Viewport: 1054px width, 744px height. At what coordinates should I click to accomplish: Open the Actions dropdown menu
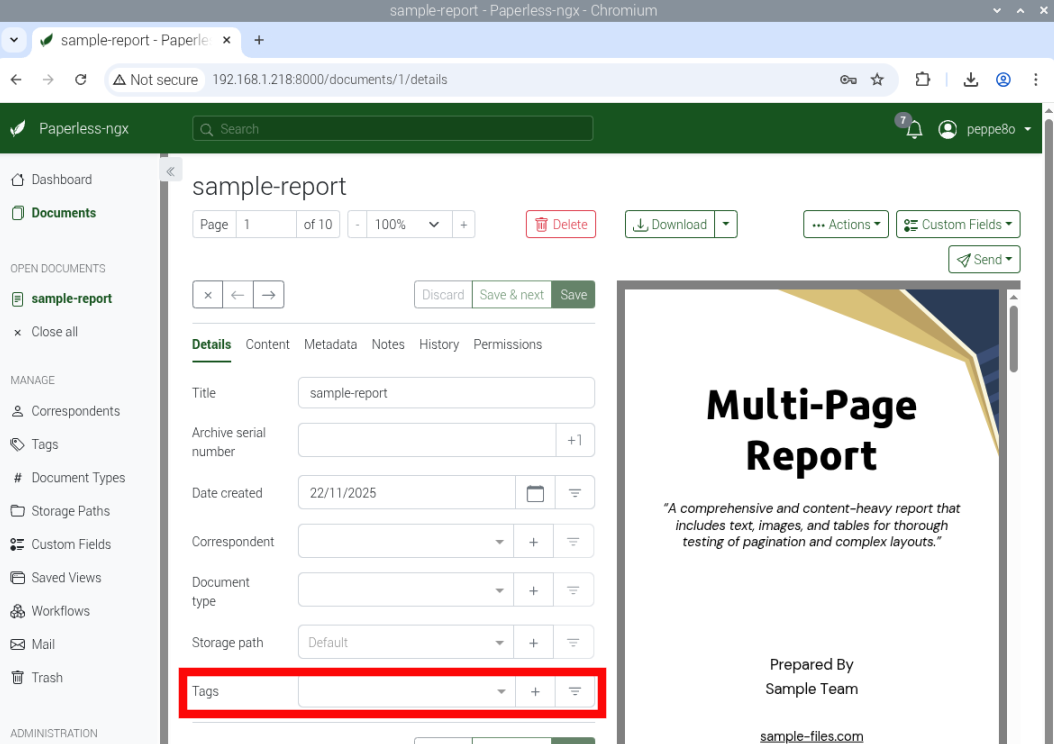(845, 224)
